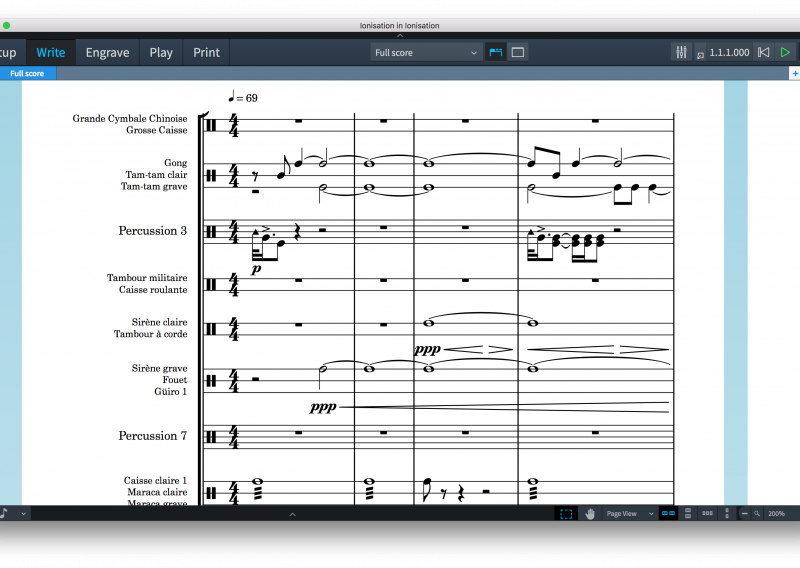Click the Gong instrument label

(176, 163)
